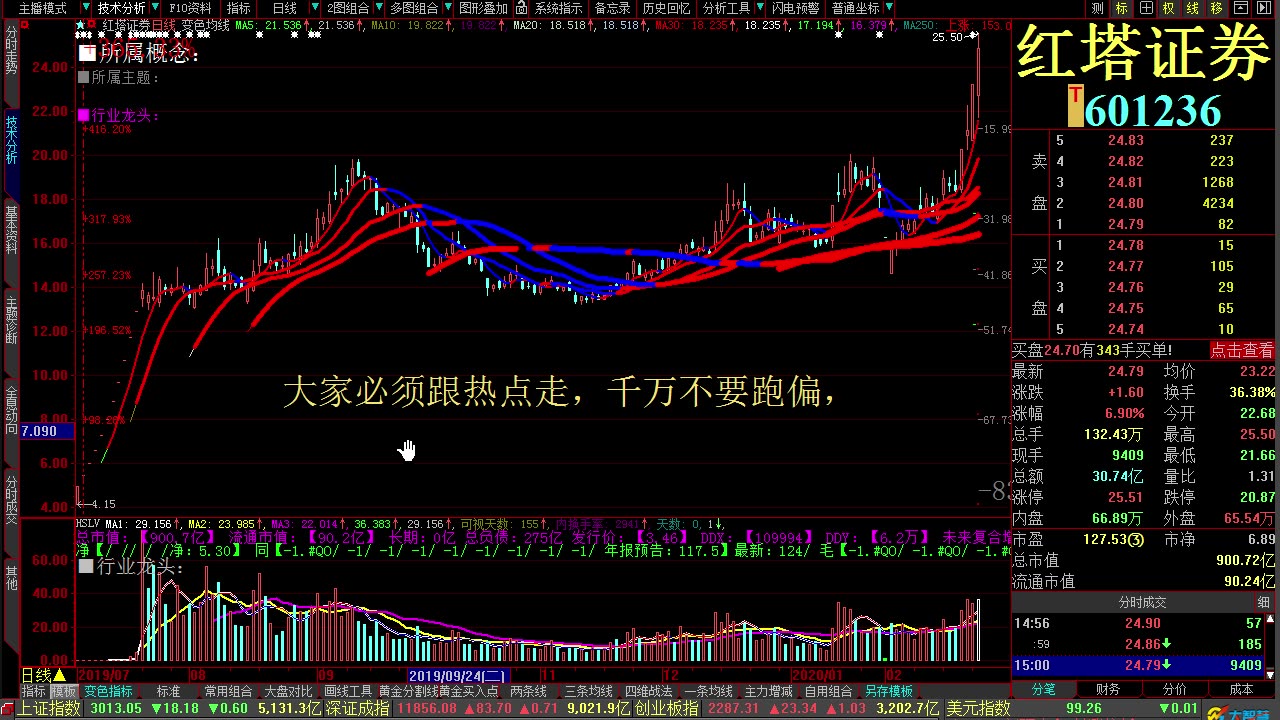This screenshot has height=720, width=1280.
Task: Click the yellow T tag beside 601236
Action: click(x=1075, y=106)
